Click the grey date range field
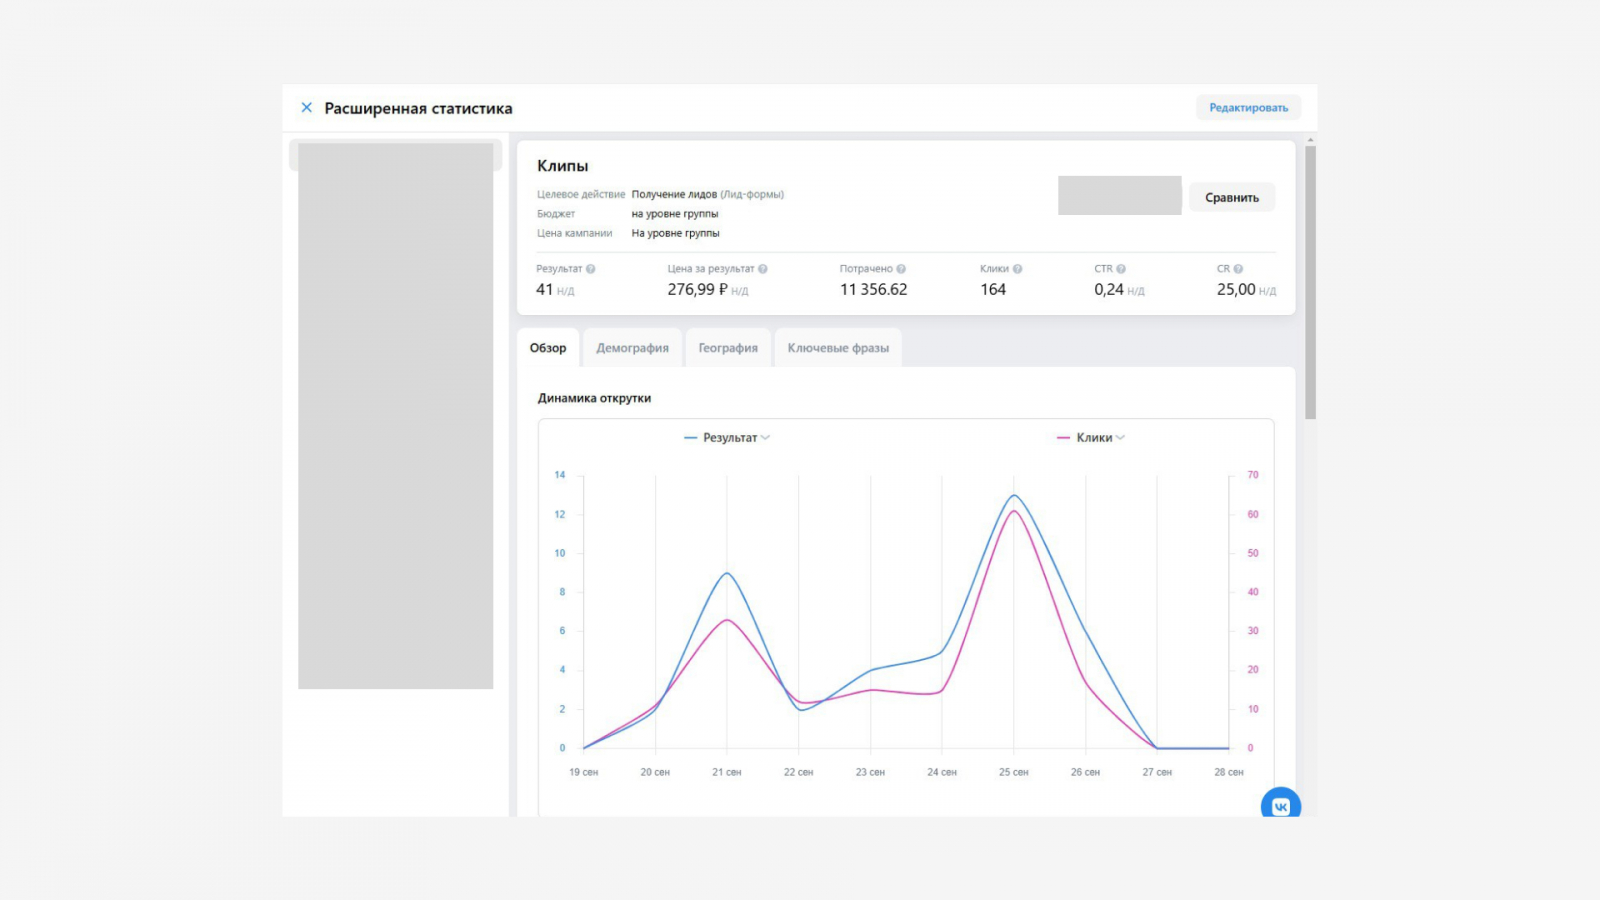Image resolution: width=1600 pixels, height=900 pixels. (1119, 196)
